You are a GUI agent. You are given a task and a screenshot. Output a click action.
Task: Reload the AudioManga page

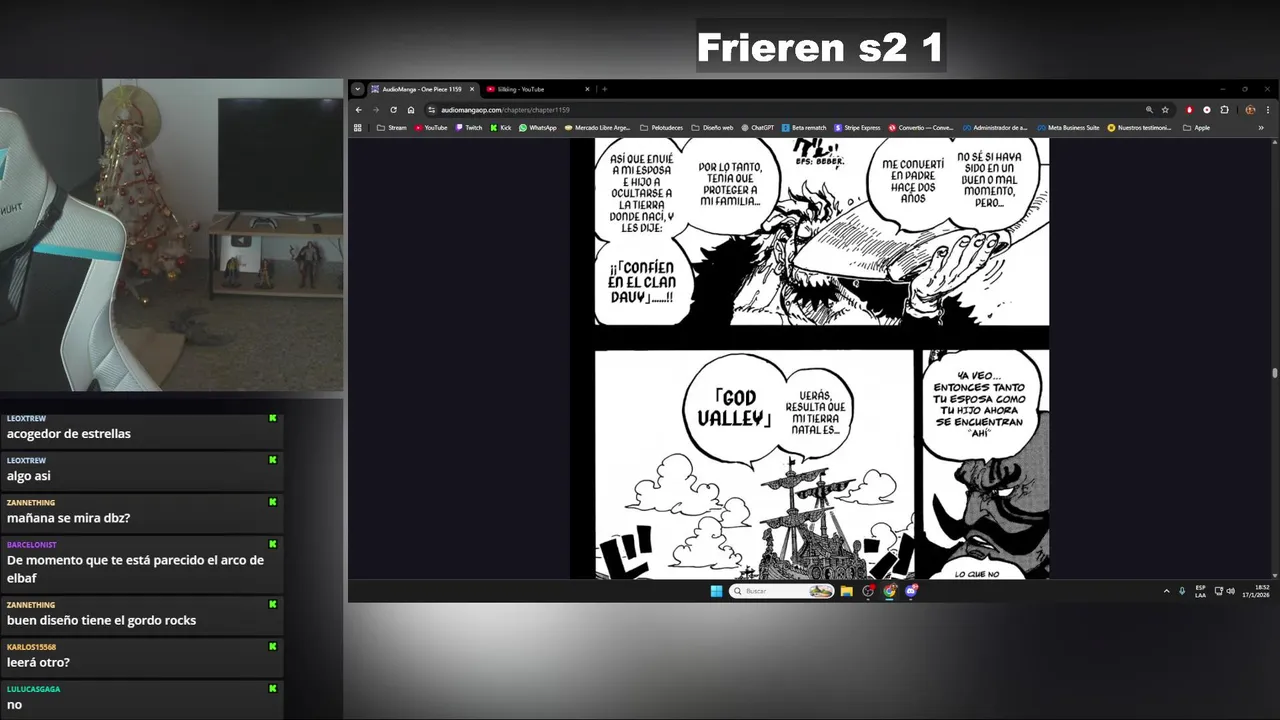tap(393, 110)
